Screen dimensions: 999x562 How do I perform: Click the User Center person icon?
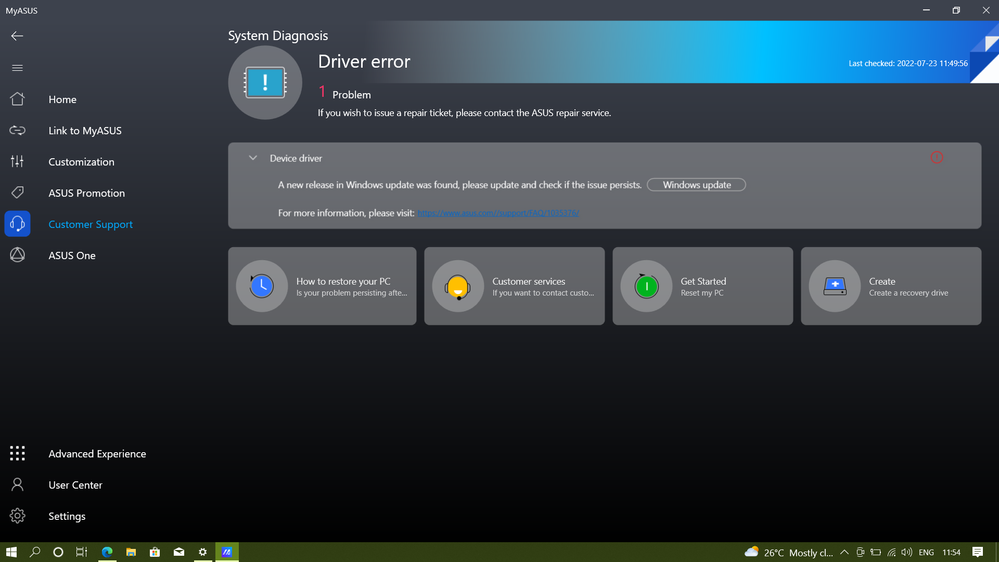(17, 485)
